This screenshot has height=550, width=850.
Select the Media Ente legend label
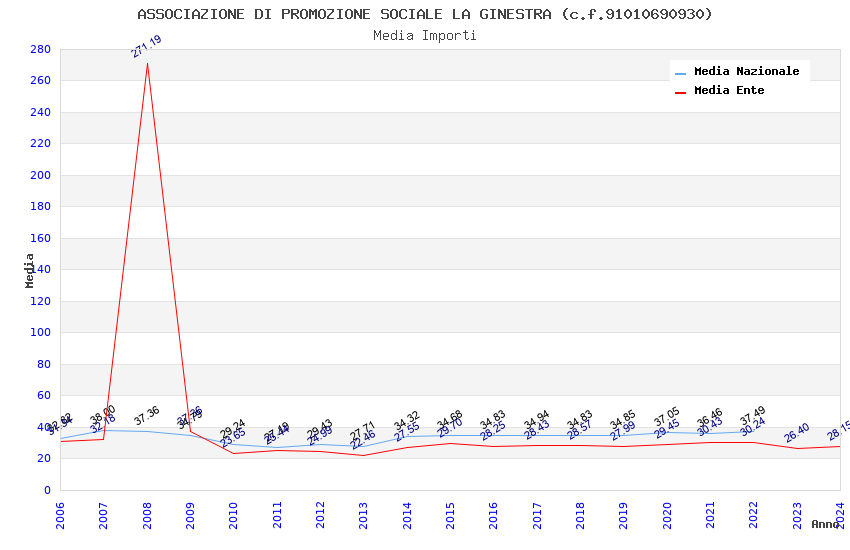click(729, 90)
